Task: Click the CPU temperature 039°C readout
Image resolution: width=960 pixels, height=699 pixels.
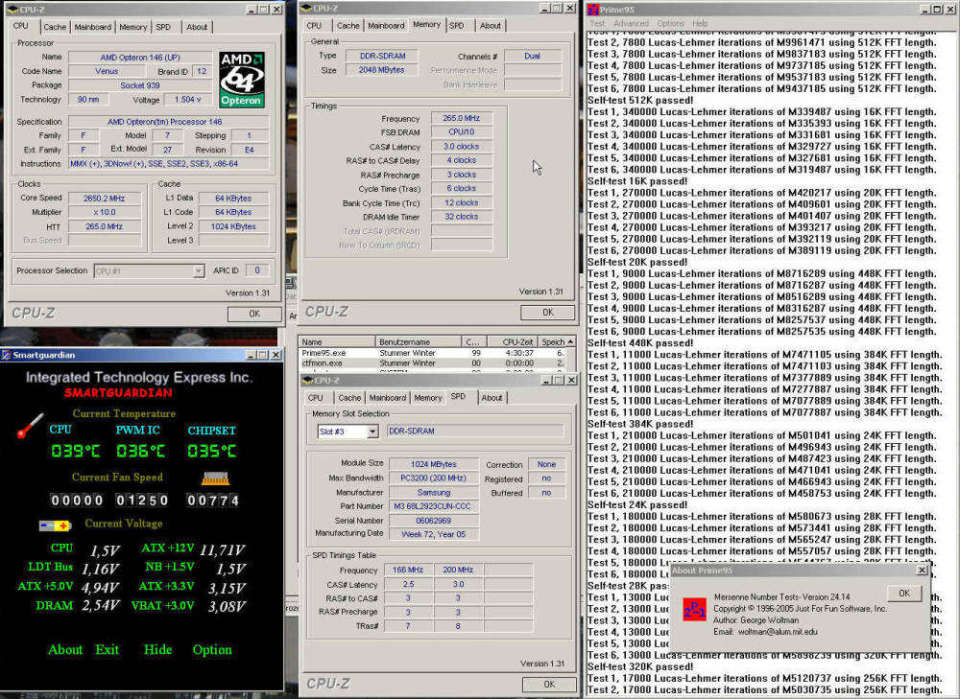Action: pyautogui.click(x=75, y=451)
